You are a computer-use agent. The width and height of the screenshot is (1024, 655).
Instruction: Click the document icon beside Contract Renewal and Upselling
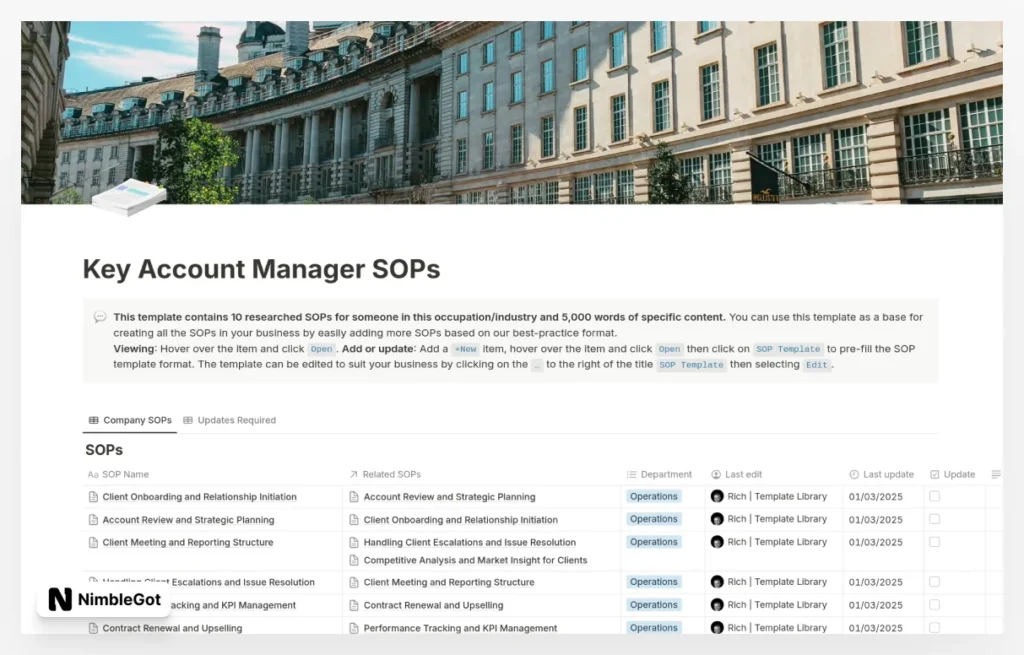pos(92,627)
